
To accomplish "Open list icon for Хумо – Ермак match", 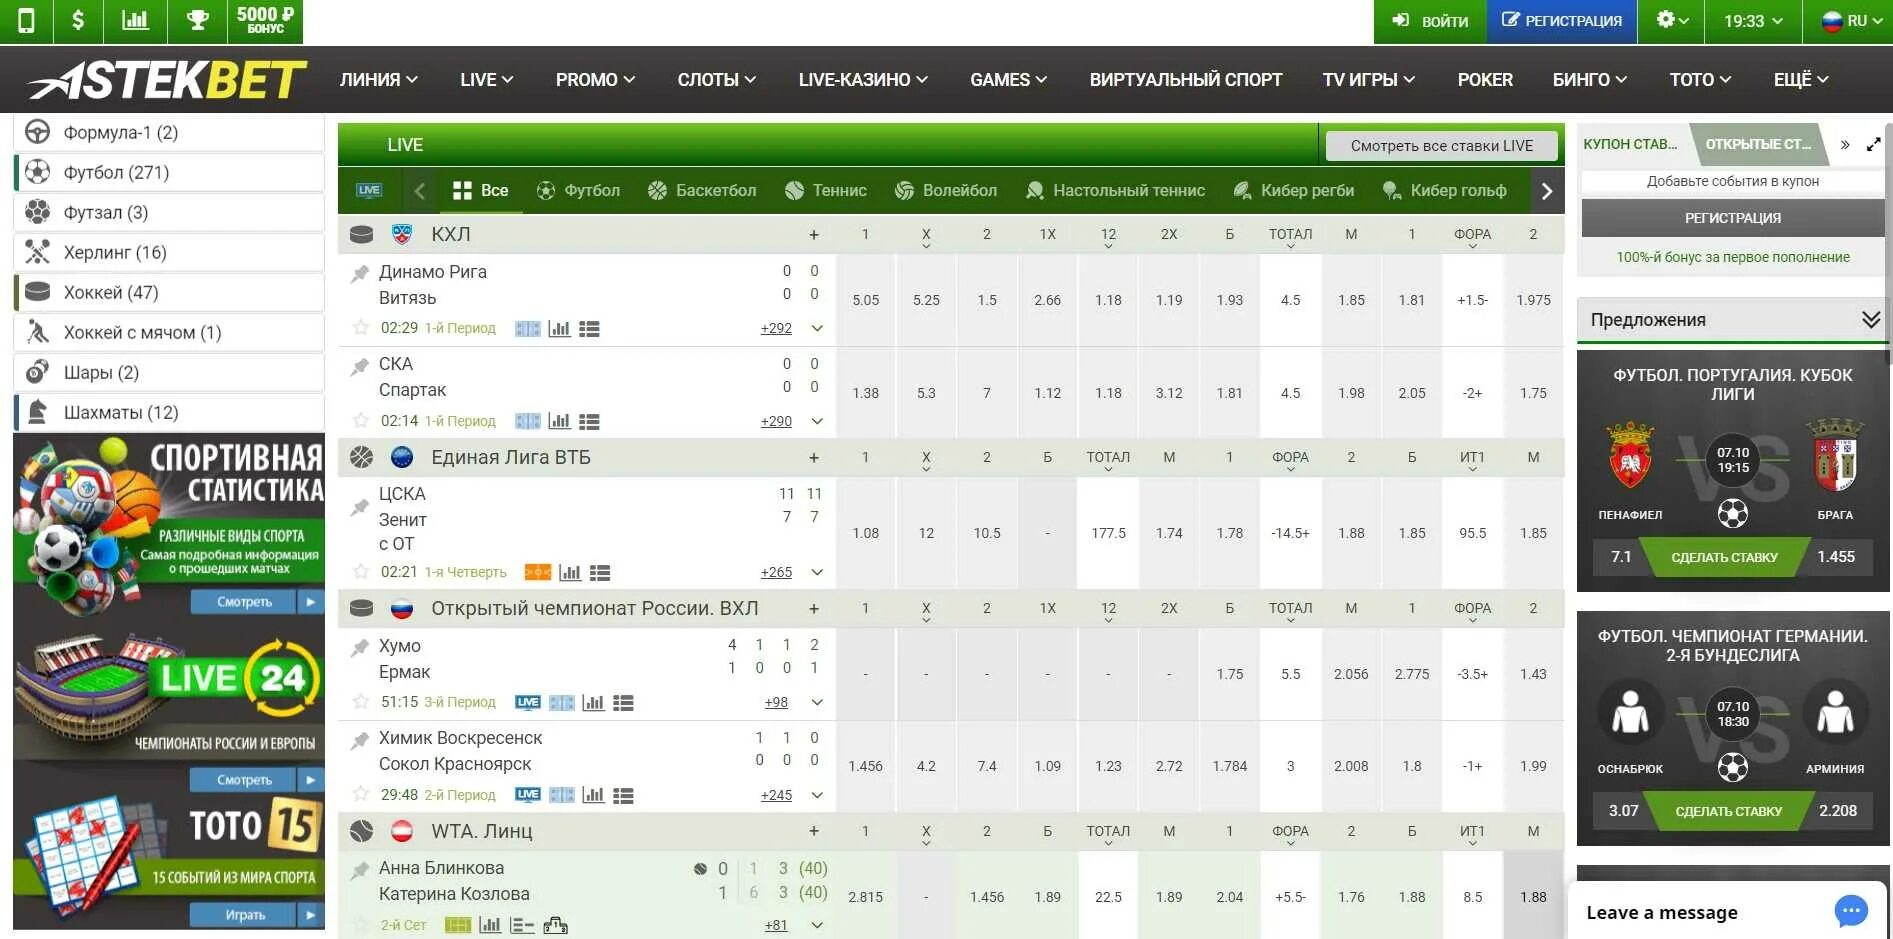I will pyautogui.click(x=623, y=703).
